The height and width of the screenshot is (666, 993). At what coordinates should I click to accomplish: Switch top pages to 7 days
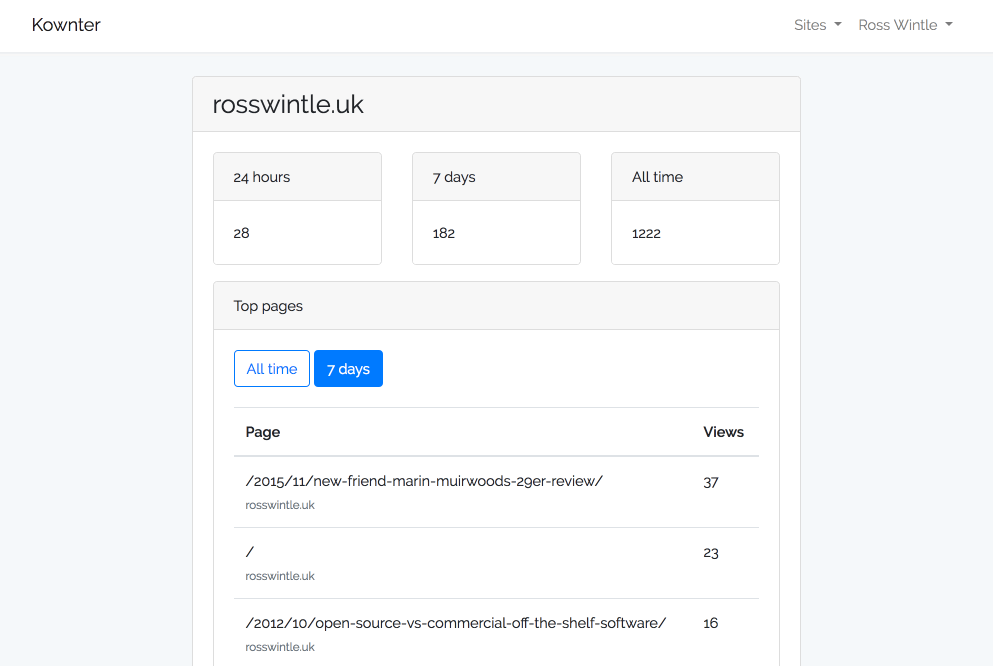[348, 369]
